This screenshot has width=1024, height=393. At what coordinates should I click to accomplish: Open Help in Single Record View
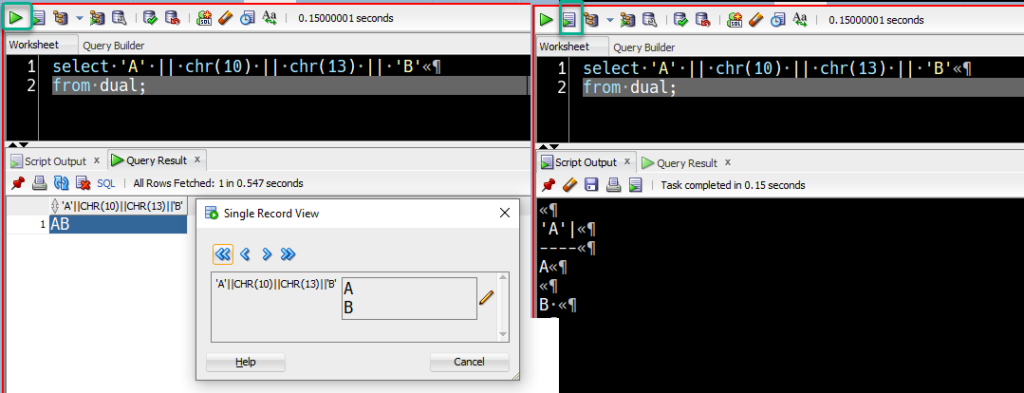pos(246,362)
